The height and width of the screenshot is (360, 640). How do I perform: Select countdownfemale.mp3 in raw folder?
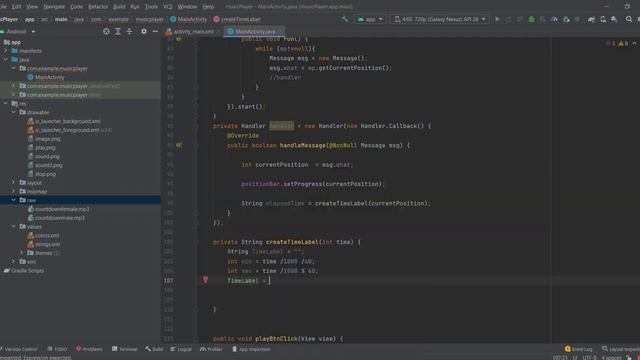[62, 209]
